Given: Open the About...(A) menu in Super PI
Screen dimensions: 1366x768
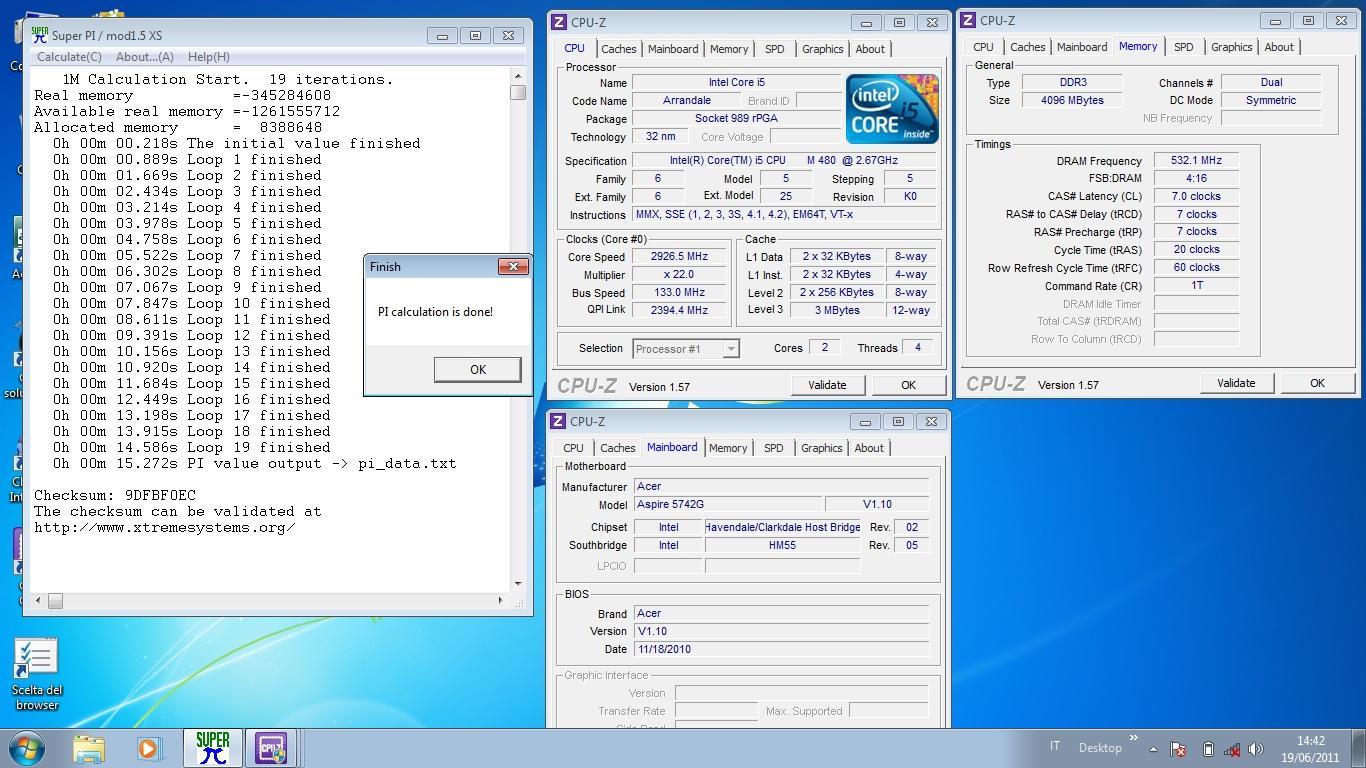Looking at the screenshot, I should (145, 57).
